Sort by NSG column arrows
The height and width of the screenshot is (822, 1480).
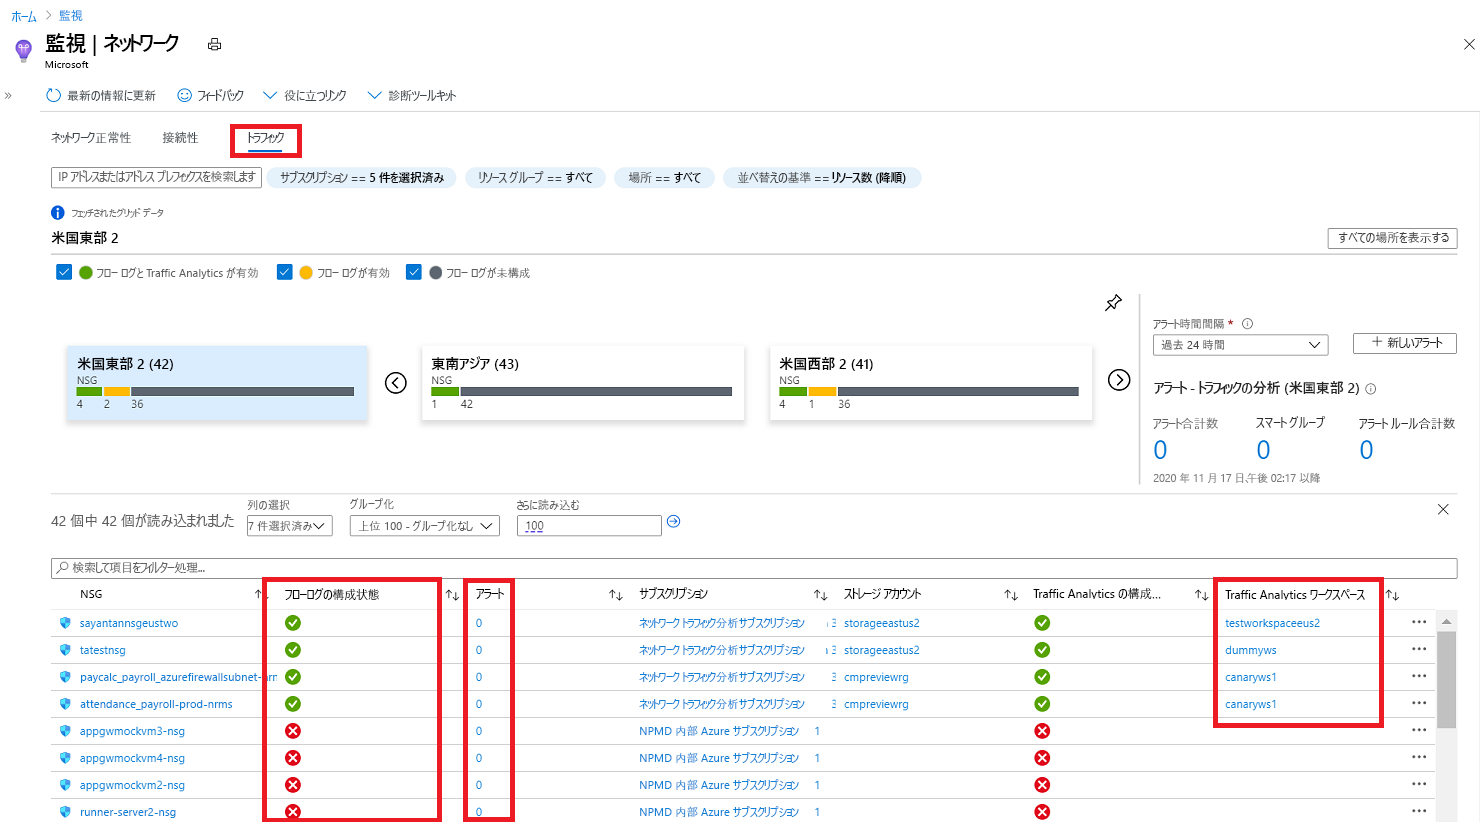[x=261, y=595]
